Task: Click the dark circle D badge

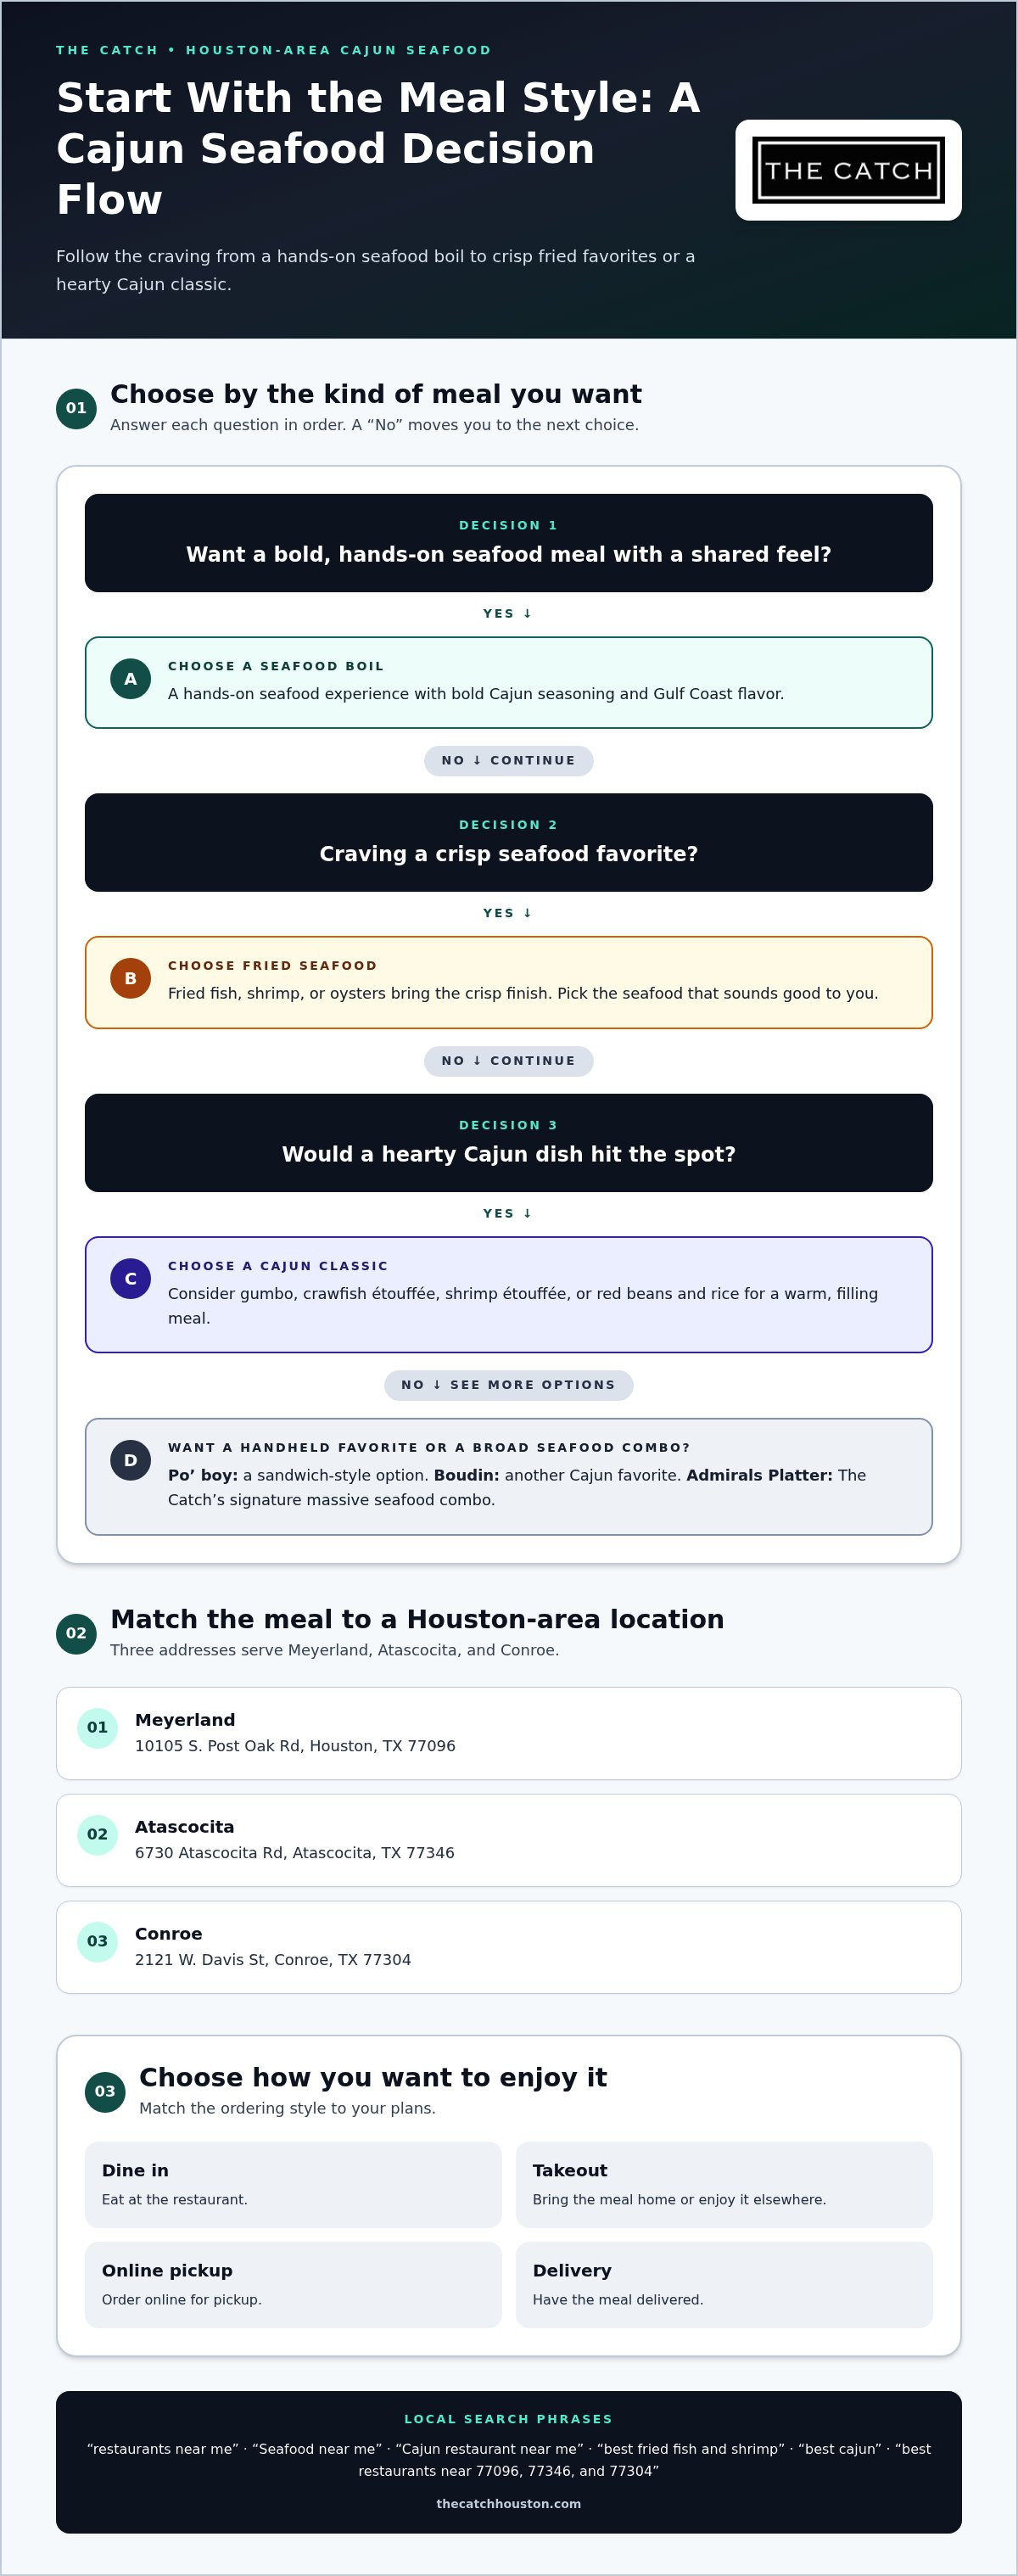Action: (x=130, y=1460)
